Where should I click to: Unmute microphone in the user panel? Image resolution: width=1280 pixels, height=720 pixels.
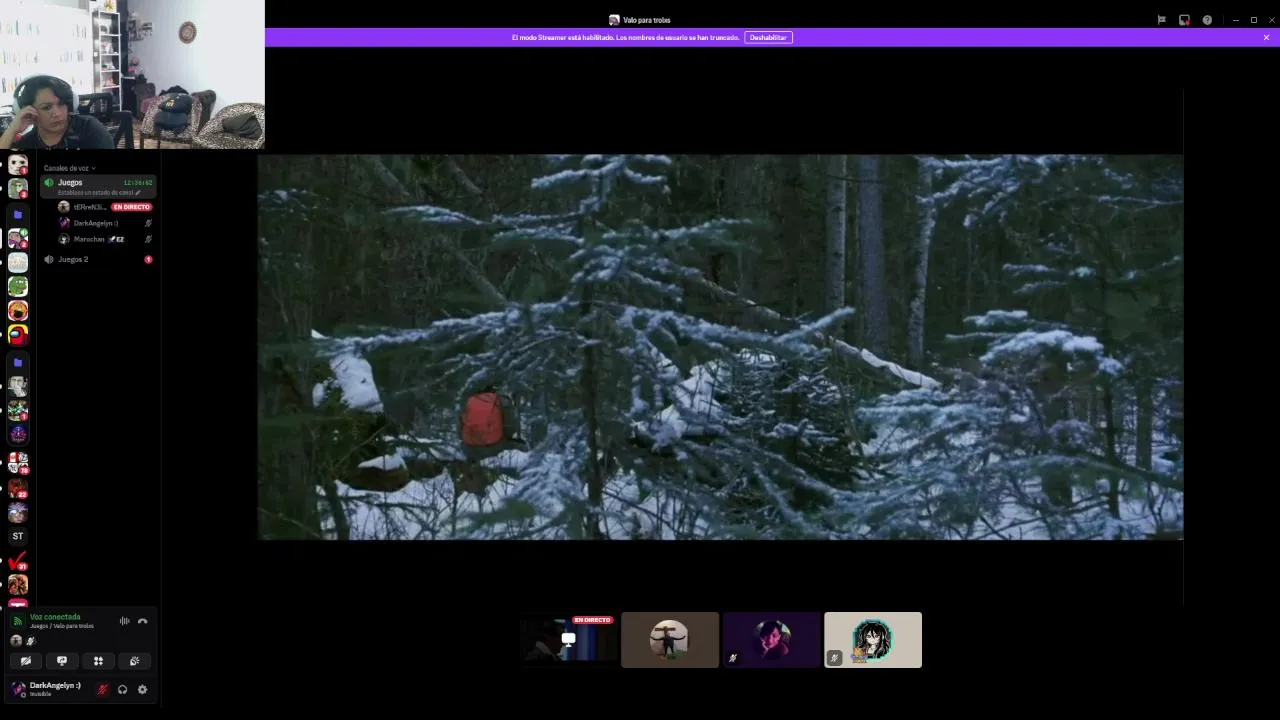102,689
